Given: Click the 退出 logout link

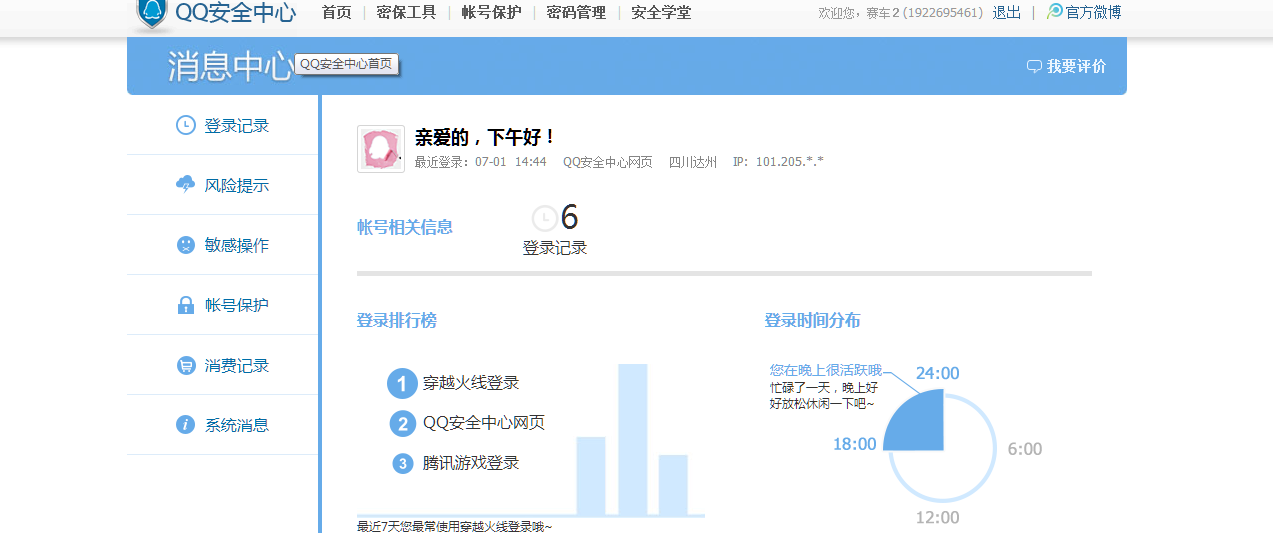Looking at the screenshot, I should [1007, 12].
